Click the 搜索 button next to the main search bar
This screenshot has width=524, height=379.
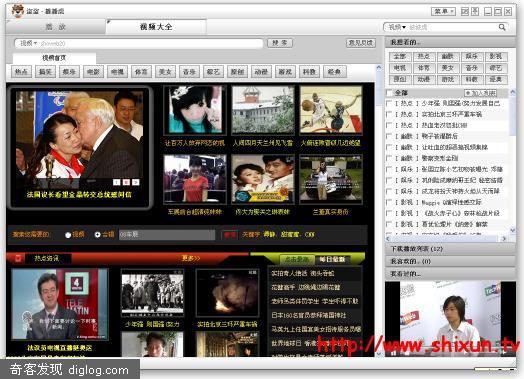[280, 43]
